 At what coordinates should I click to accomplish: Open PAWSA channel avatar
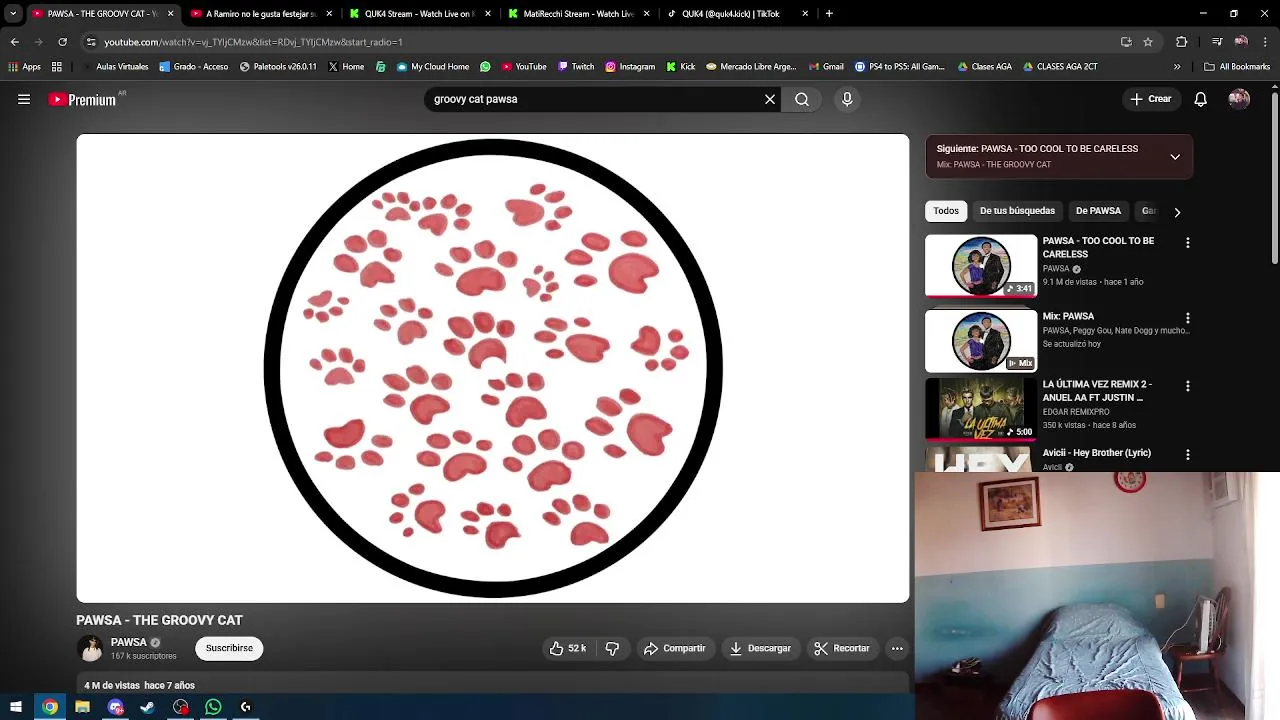tap(91, 648)
